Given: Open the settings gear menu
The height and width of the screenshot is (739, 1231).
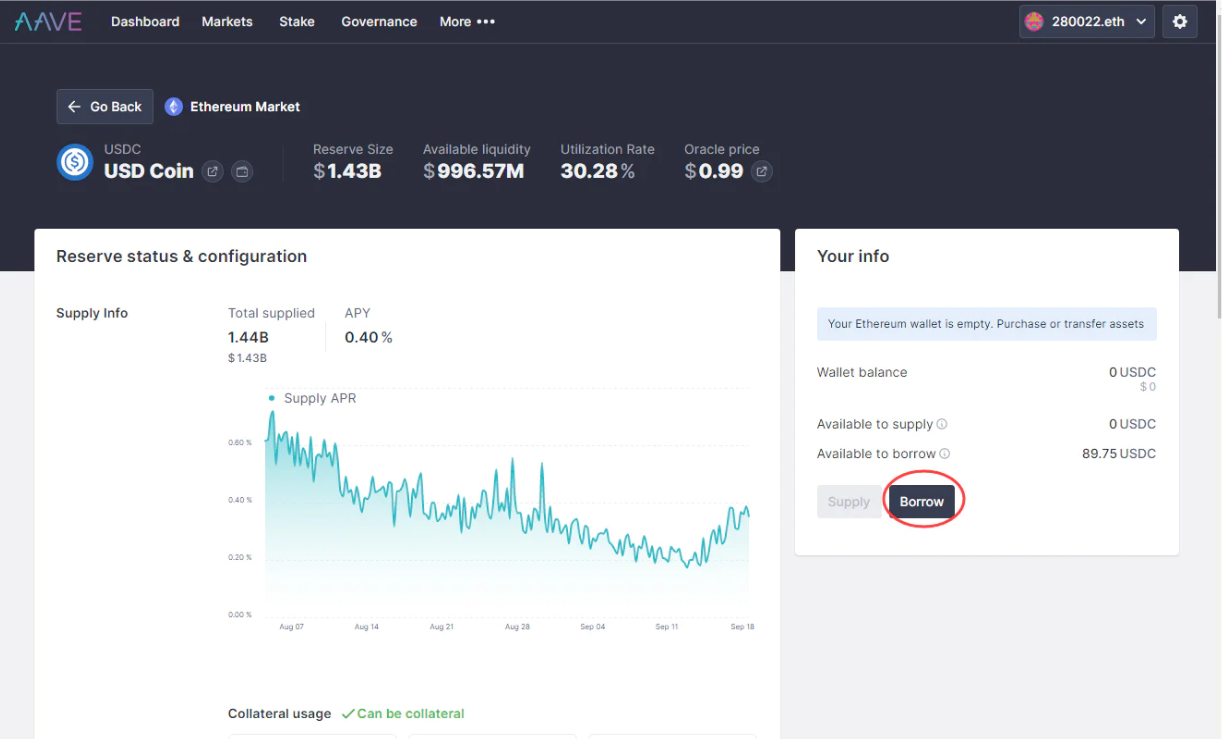Looking at the screenshot, I should click(x=1180, y=21).
